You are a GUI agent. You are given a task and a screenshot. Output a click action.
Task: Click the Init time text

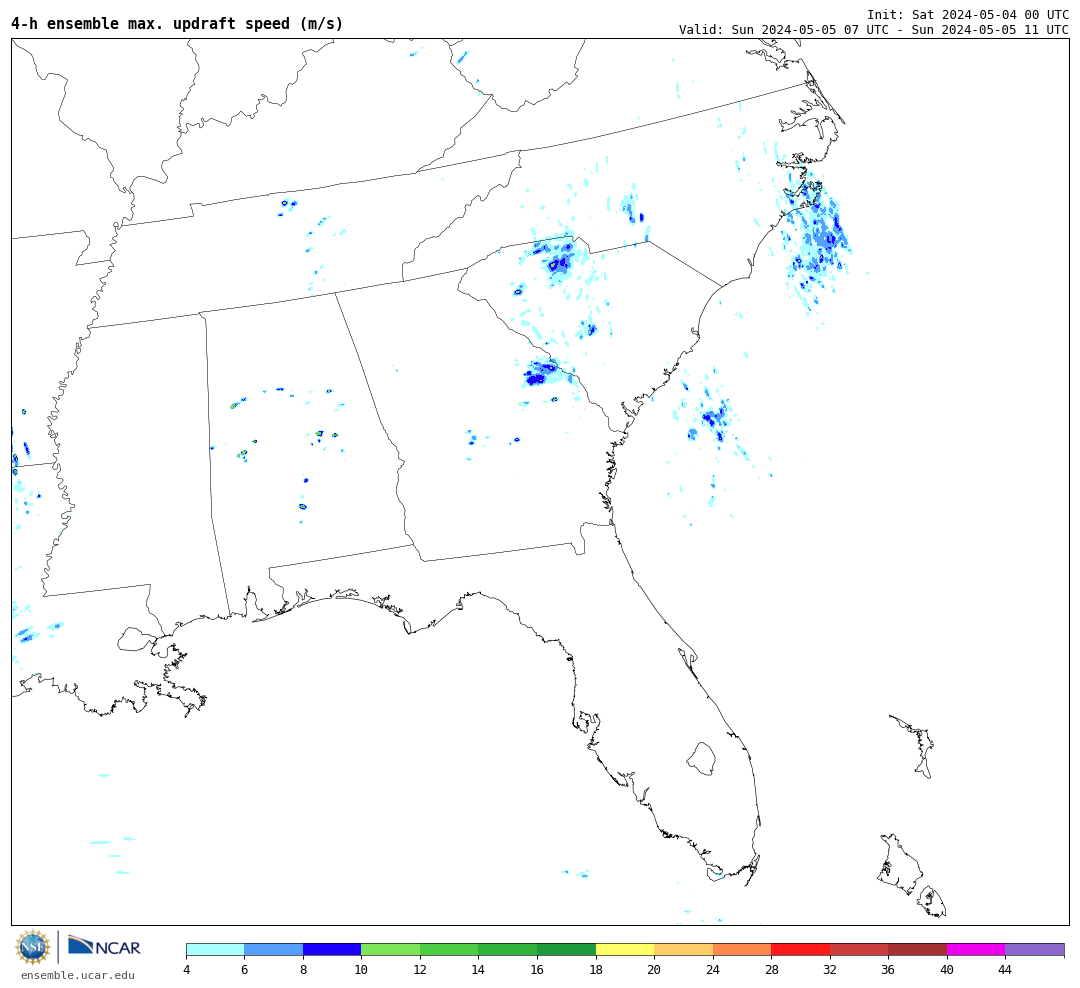(x=968, y=14)
